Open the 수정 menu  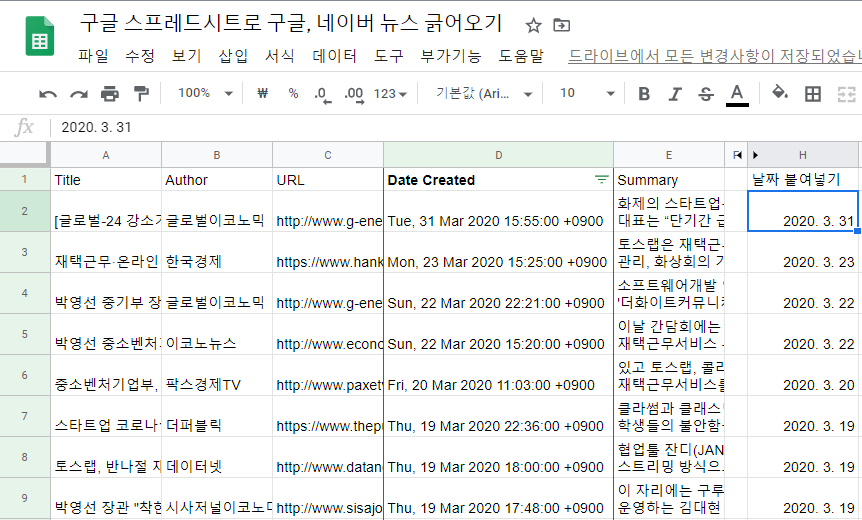(140, 56)
